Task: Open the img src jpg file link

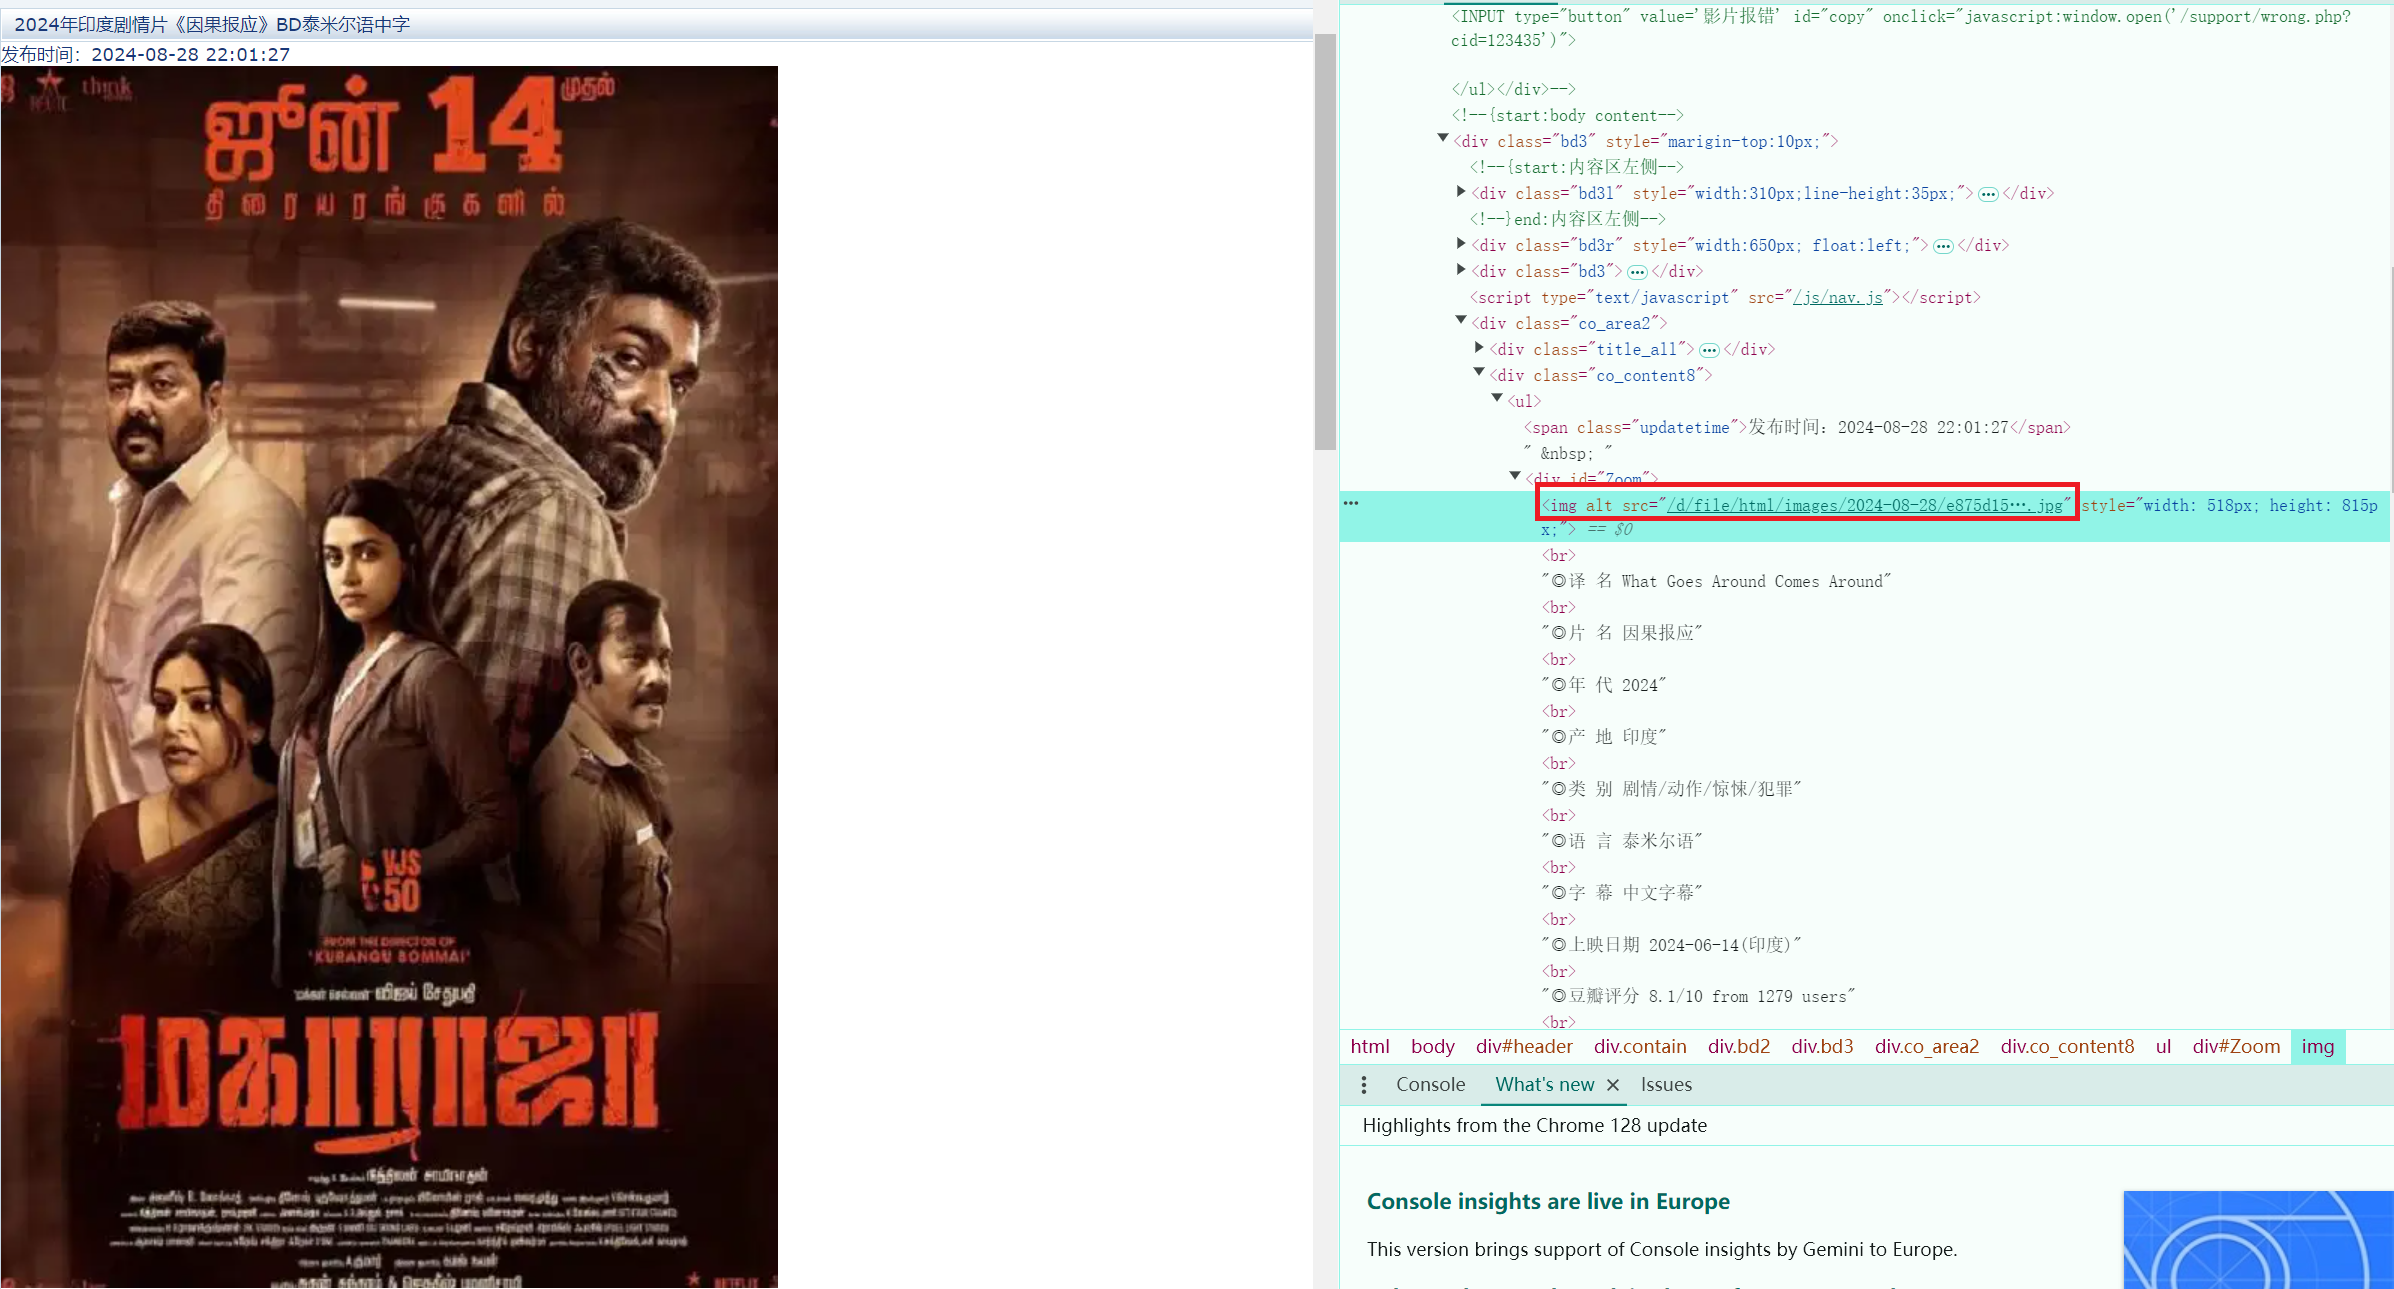Action: tap(1864, 506)
